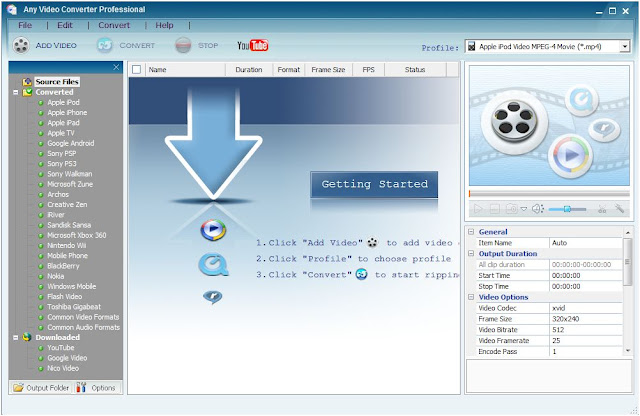This screenshot has height=416, width=640.
Task: Click the Windows Media Player icon in welcome pane
Action: click(213, 230)
